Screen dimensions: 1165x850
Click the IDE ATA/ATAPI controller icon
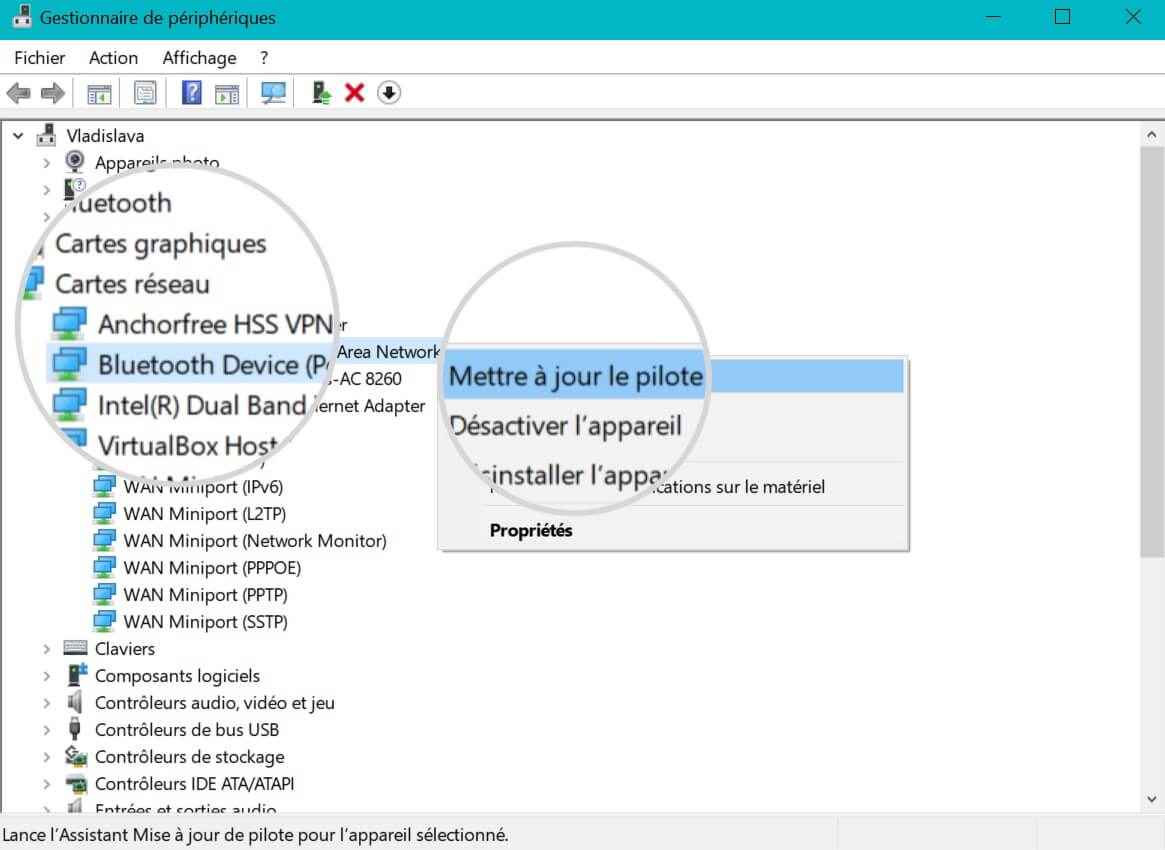[76, 783]
